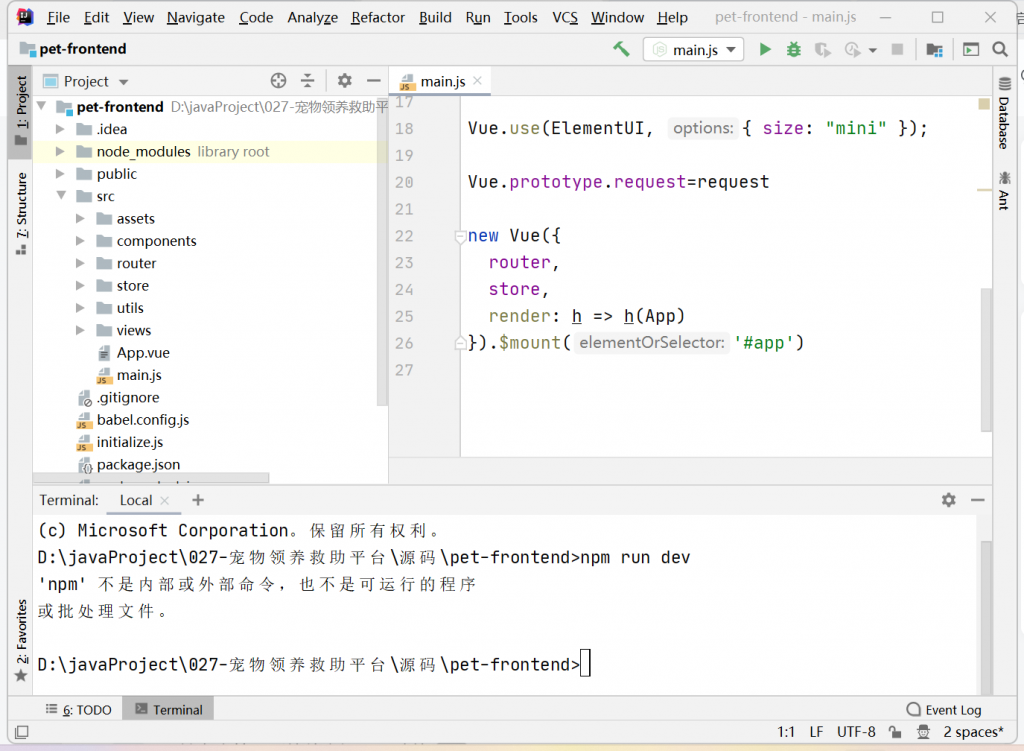Click the Build project hammer icon
The height and width of the screenshot is (751, 1024).
tap(621, 49)
